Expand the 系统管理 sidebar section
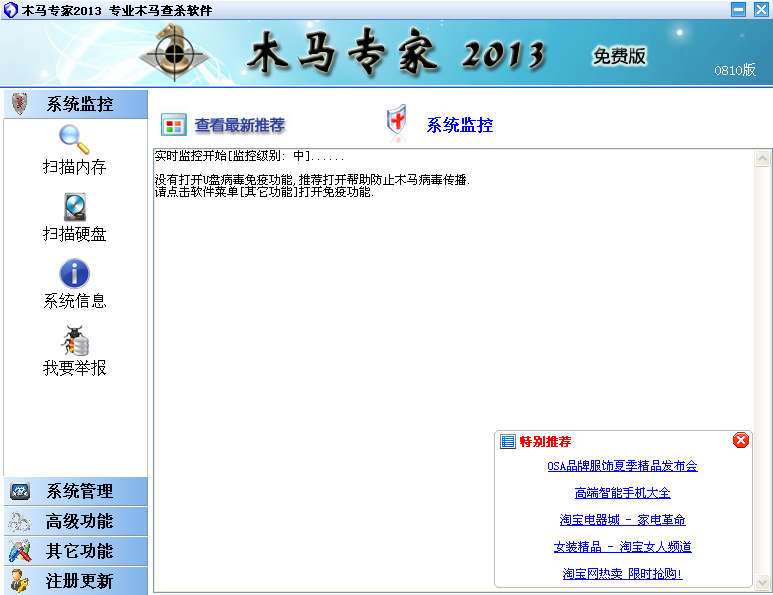The height and width of the screenshot is (595, 773). (76, 491)
